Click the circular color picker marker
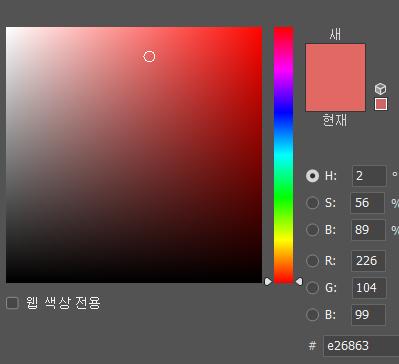Image resolution: width=399 pixels, height=364 pixels. pyautogui.click(x=149, y=57)
